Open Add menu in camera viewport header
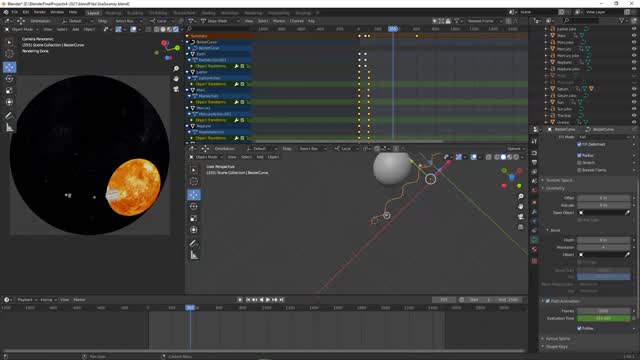Image resolution: width=640 pixels, height=360 pixels. coord(76,29)
